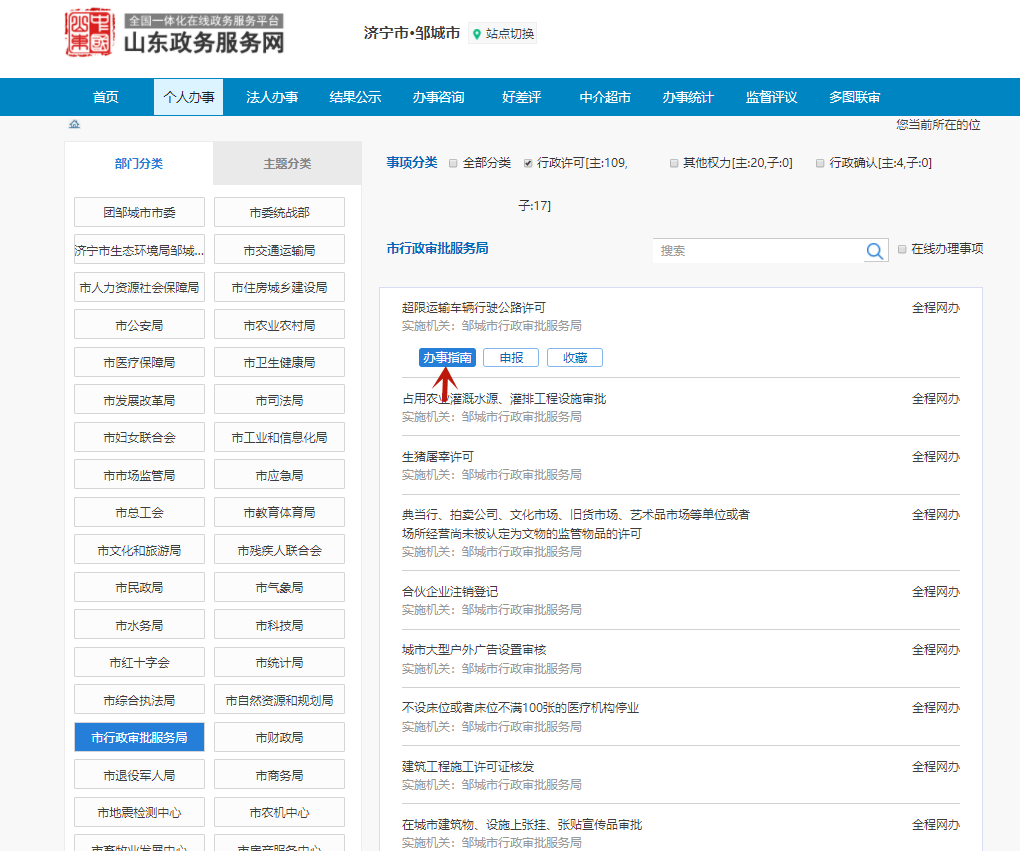Image resolution: width=1020 pixels, height=851 pixels.
Task: Click the 办事指南 button
Action: [448, 358]
